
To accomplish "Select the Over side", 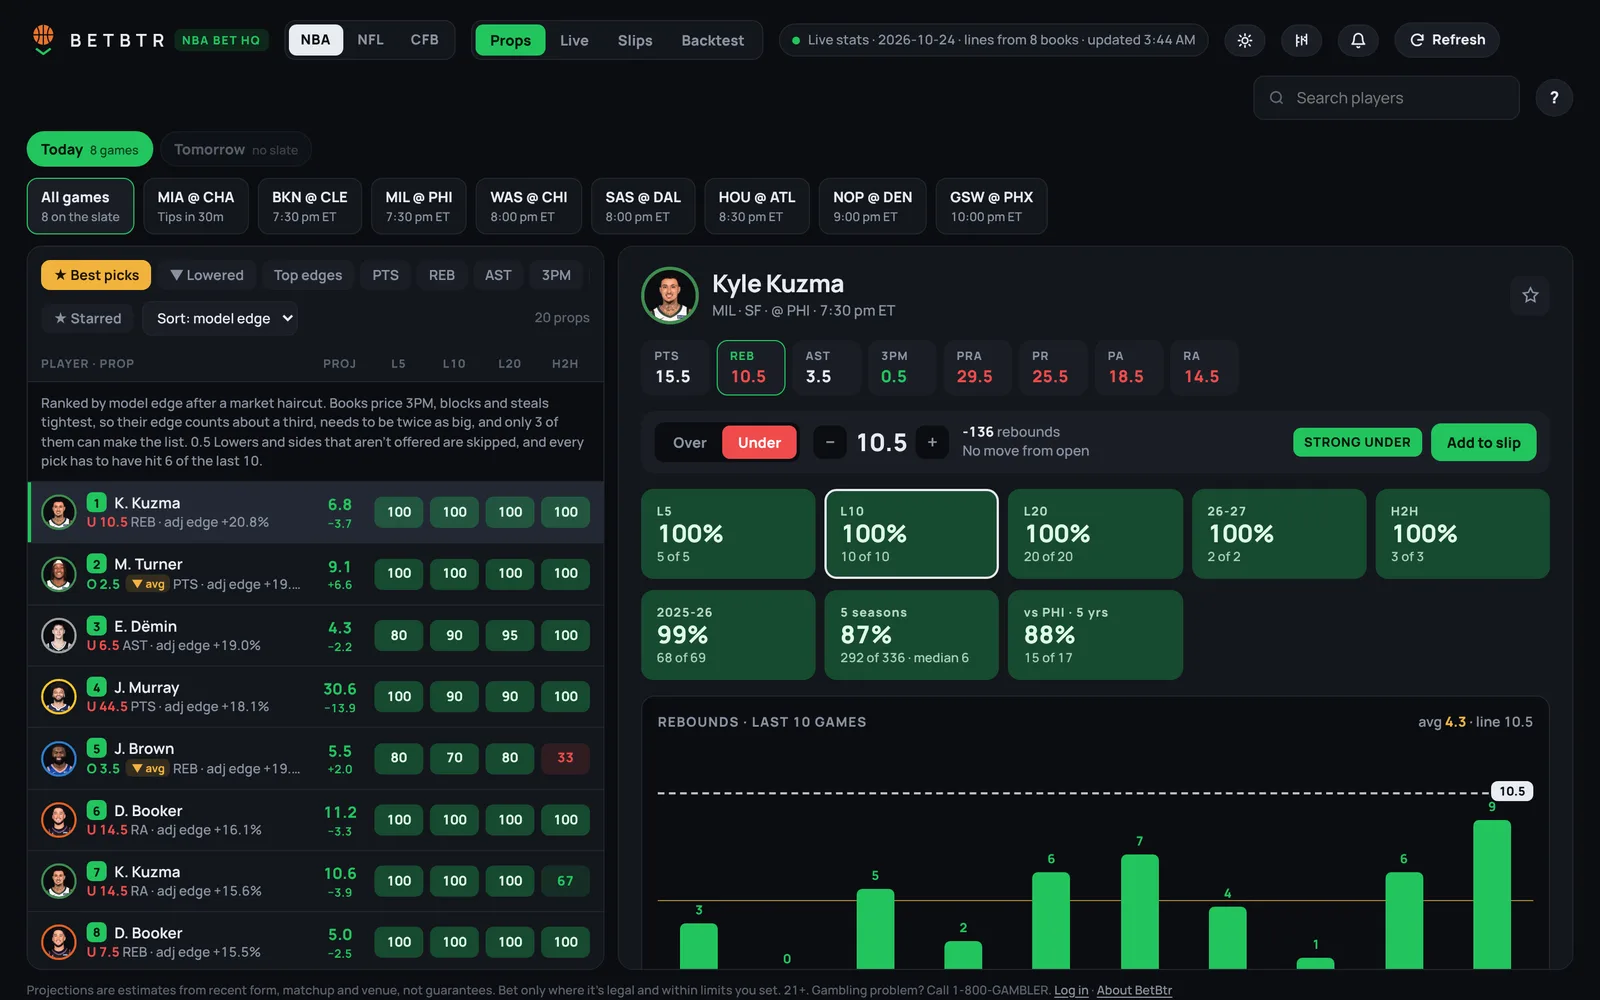I will [x=689, y=443].
